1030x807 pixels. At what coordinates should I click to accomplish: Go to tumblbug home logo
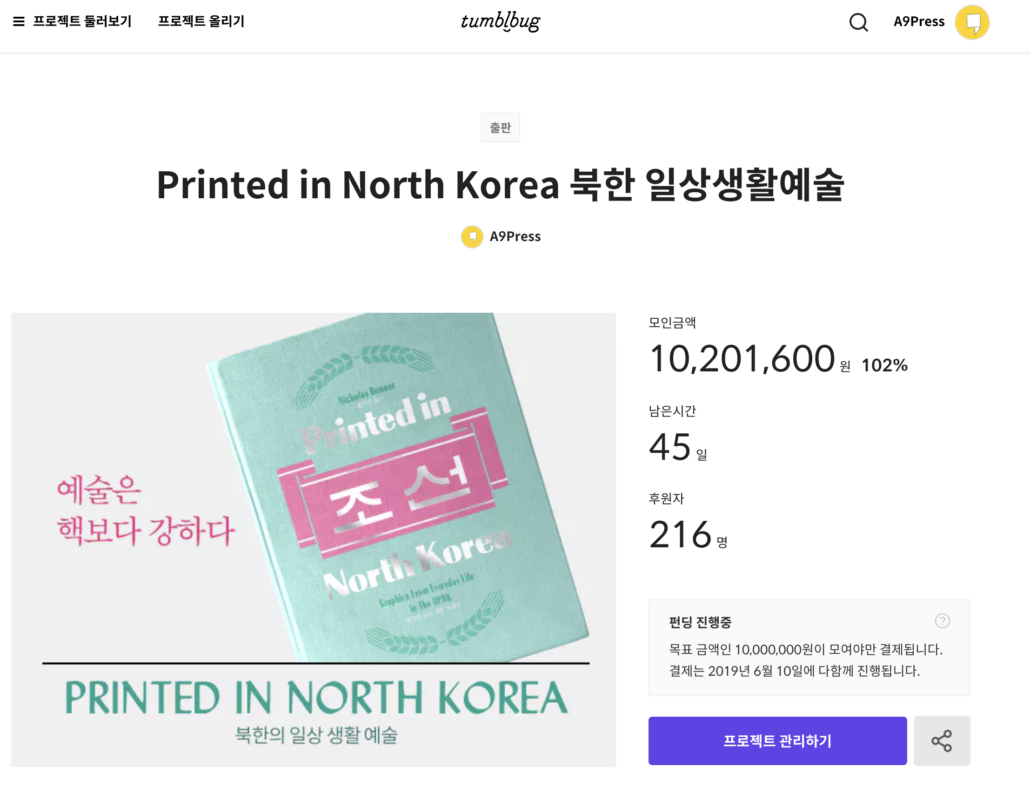point(501,22)
